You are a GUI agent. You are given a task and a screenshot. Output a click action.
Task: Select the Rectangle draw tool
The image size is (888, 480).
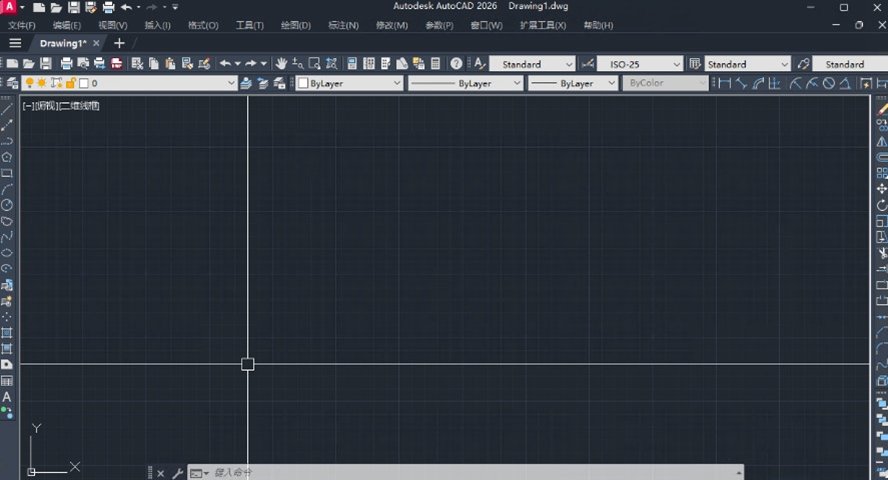pyautogui.click(x=7, y=173)
